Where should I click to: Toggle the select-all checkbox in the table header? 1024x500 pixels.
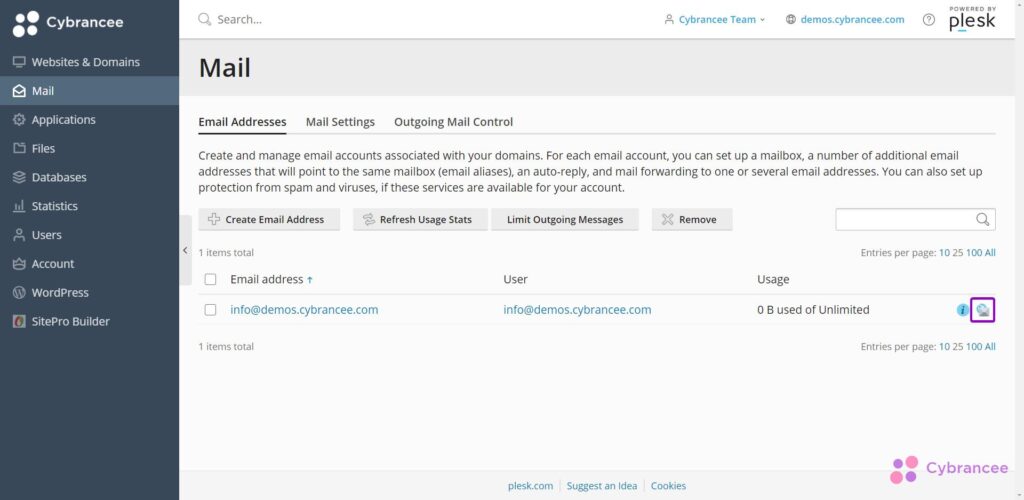210,279
